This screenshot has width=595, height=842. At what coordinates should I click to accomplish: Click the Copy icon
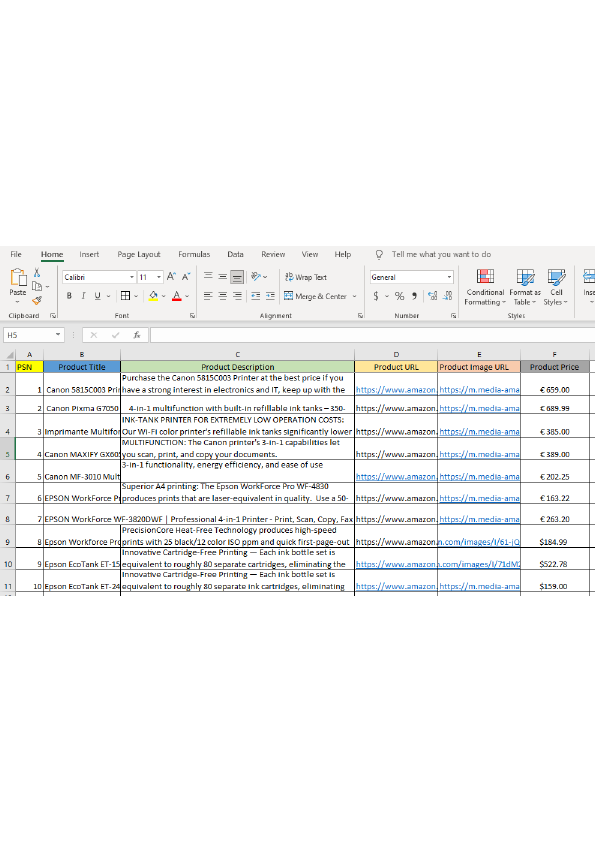pos(37,286)
